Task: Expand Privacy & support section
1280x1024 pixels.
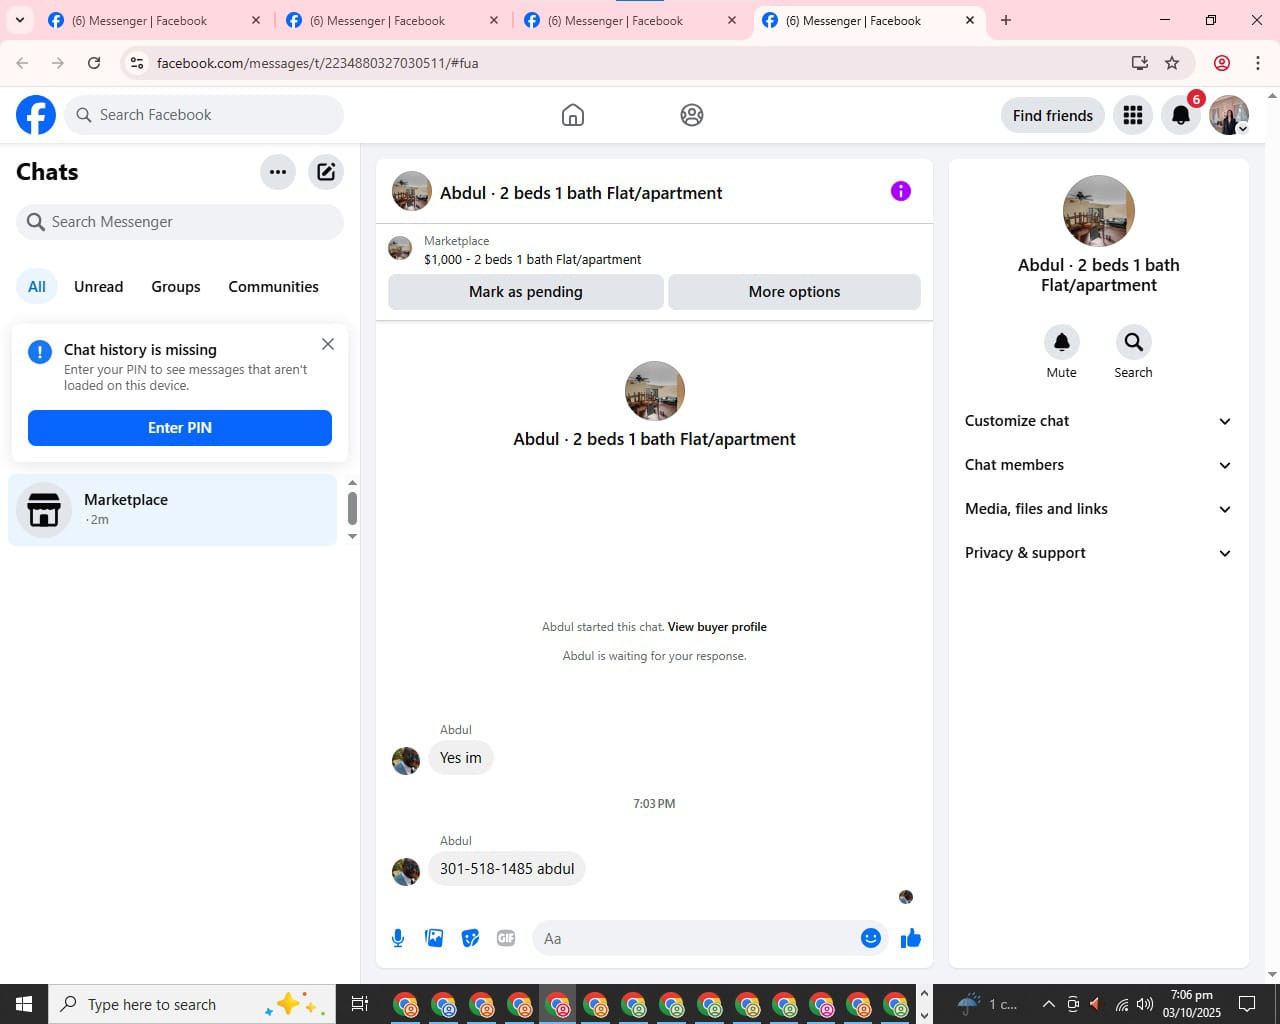Action: 1098,553
